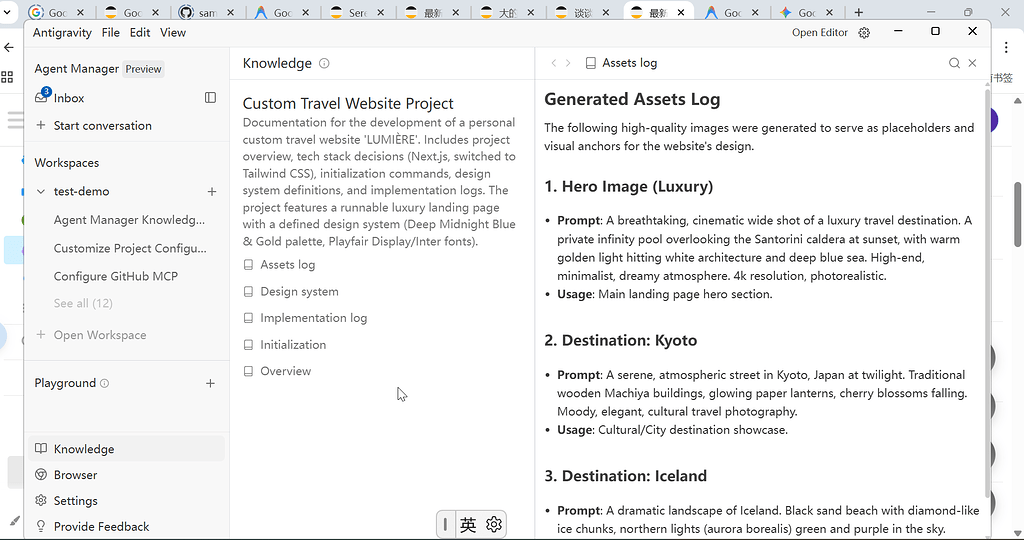
Task: Toggle the sidebar panel icon beside Inbox
Action: pyautogui.click(x=210, y=97)
